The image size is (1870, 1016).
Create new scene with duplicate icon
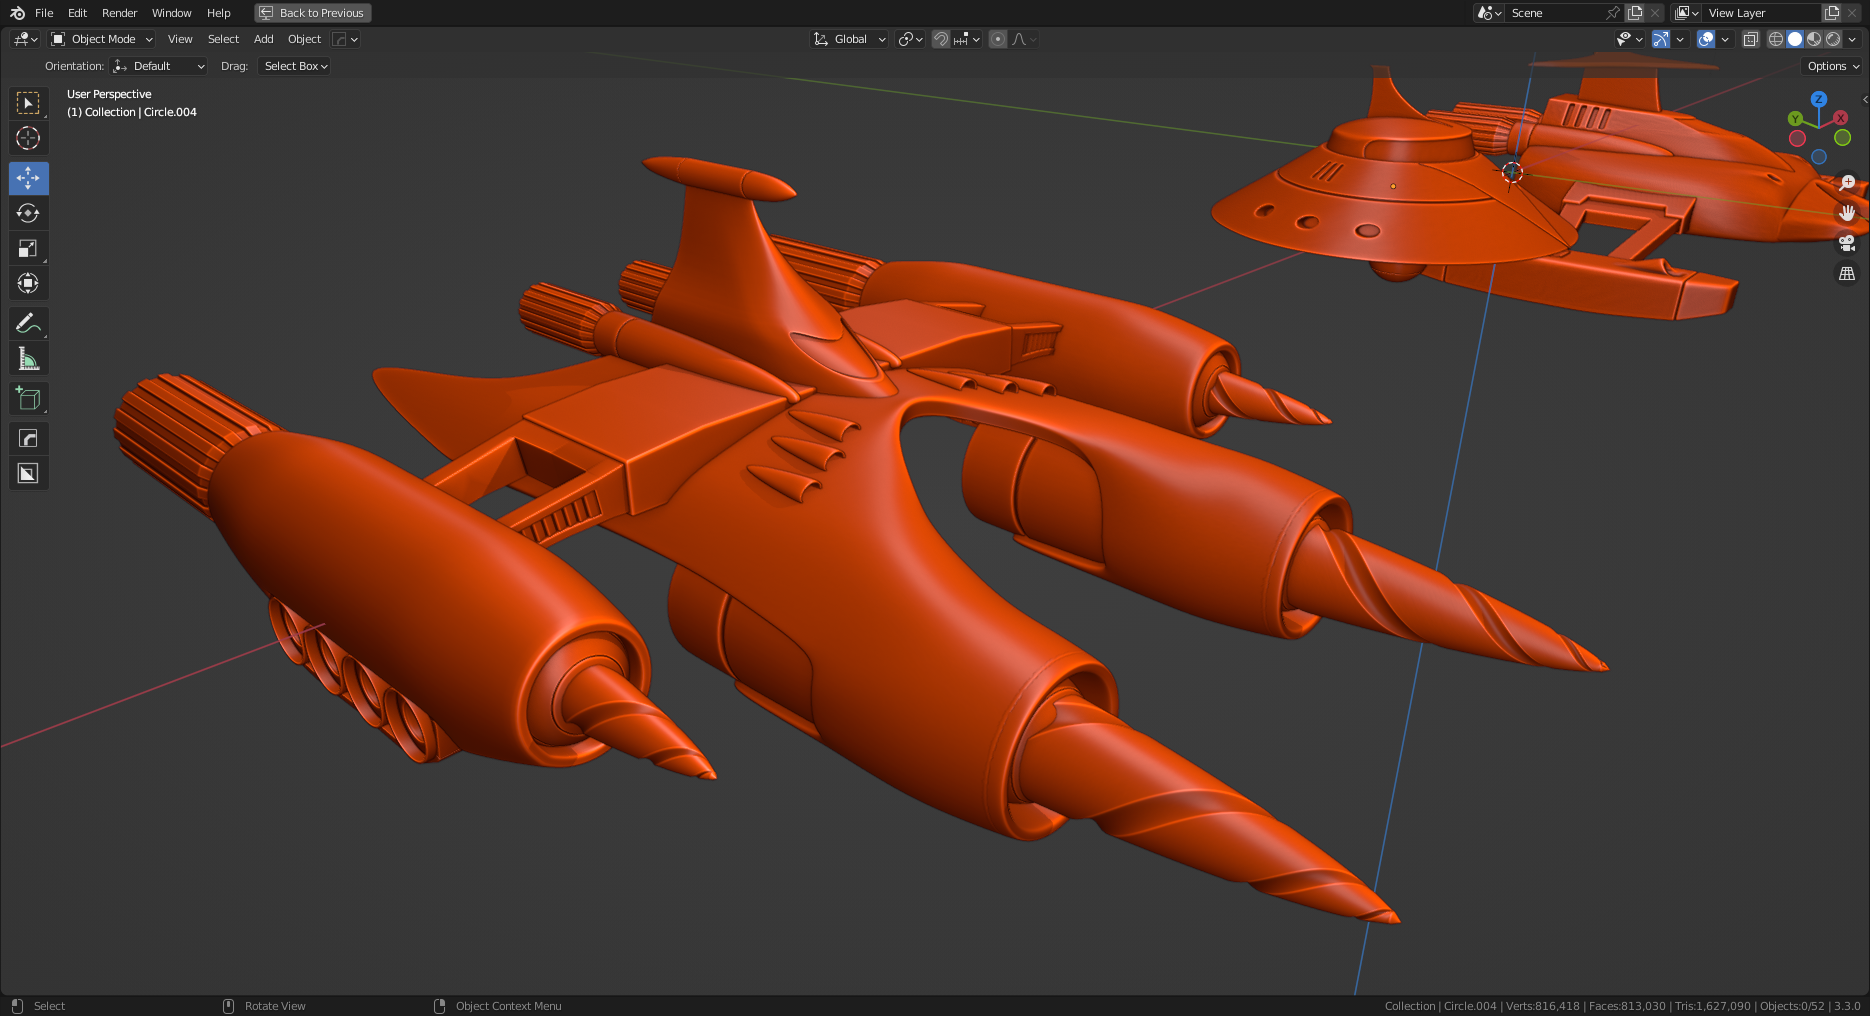1635,13
